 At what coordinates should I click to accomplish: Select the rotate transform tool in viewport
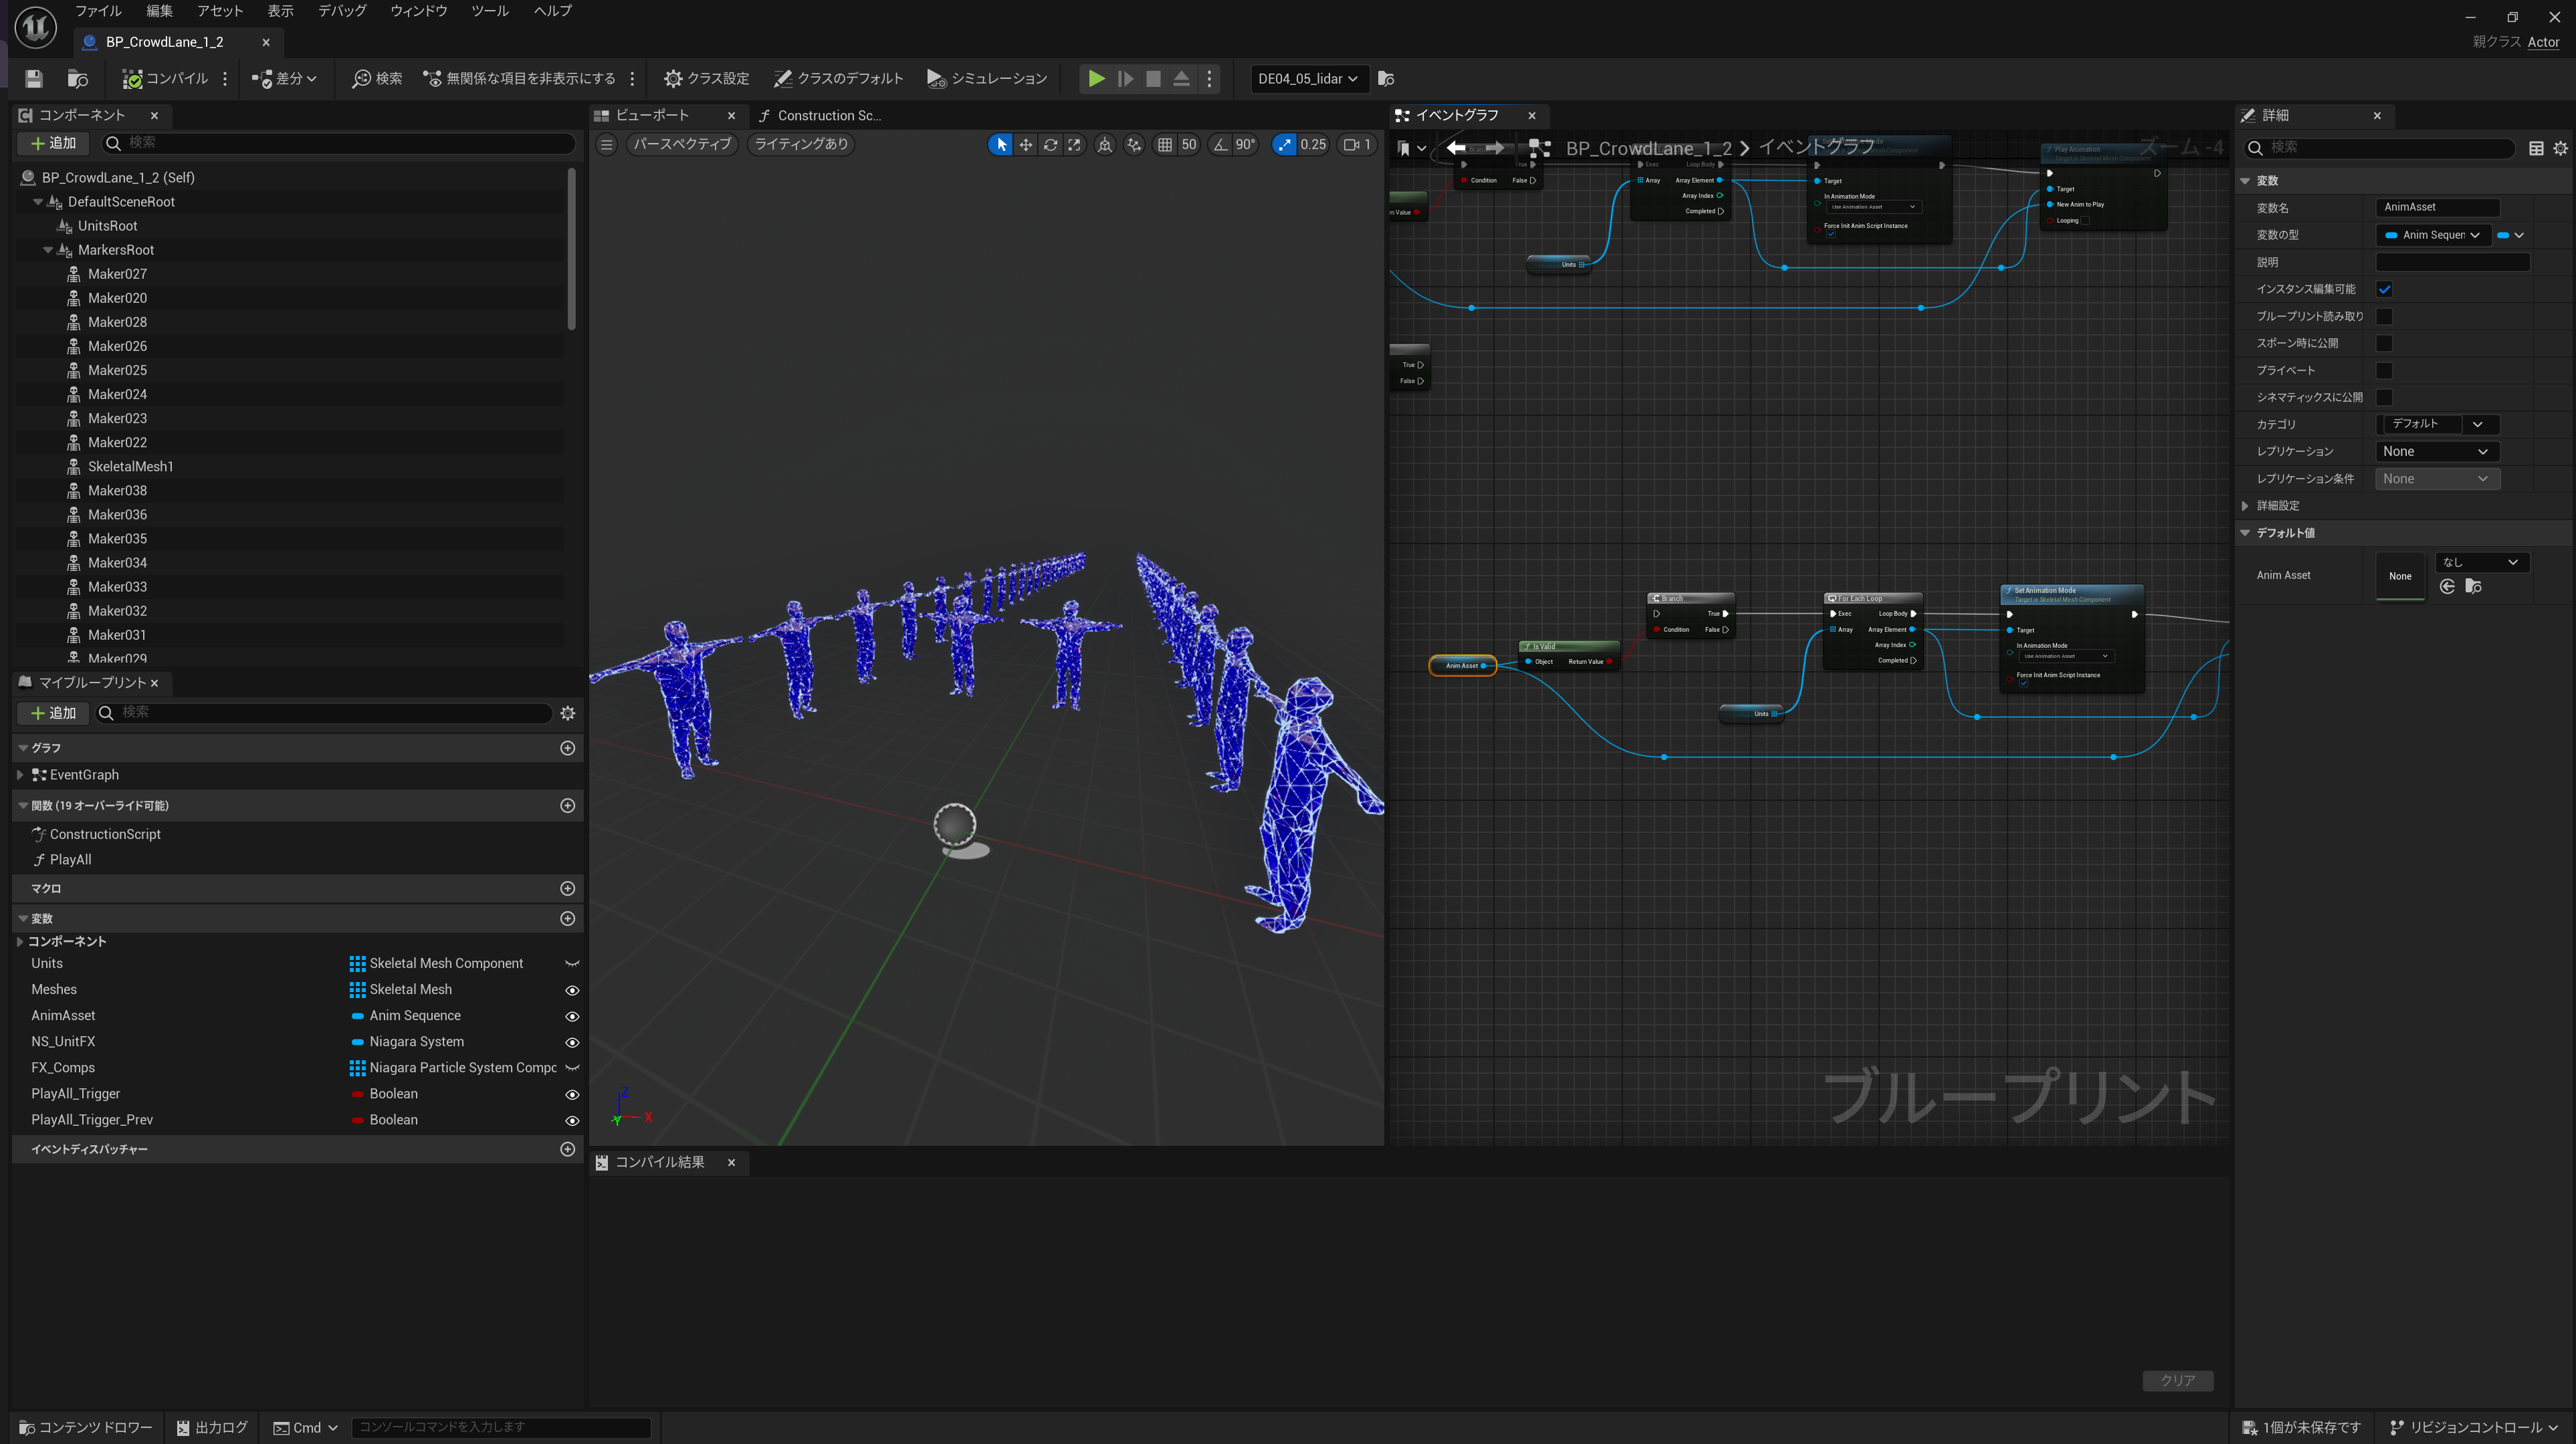(1050, 144)
